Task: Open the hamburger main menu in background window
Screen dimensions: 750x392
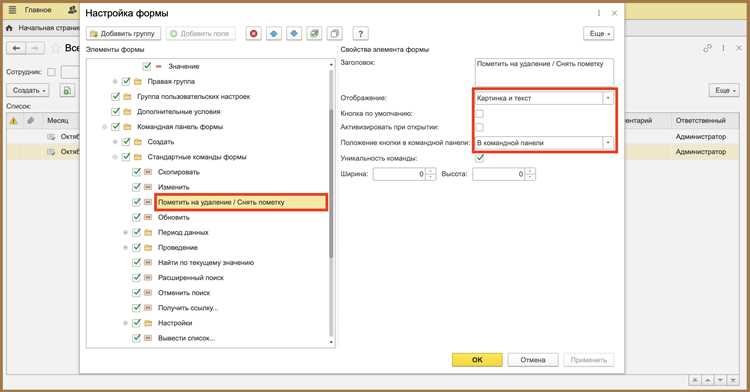Action: [x=12, y=10]
